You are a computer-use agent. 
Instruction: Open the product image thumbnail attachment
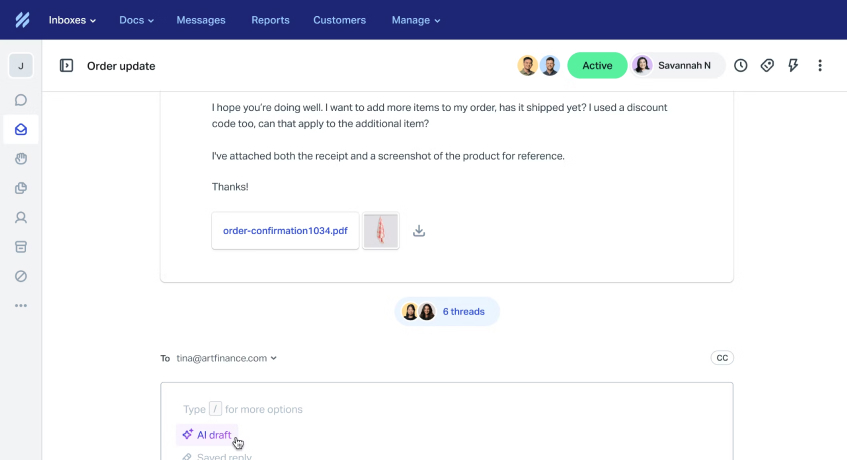pyautogui.click(x=381, y=231)
